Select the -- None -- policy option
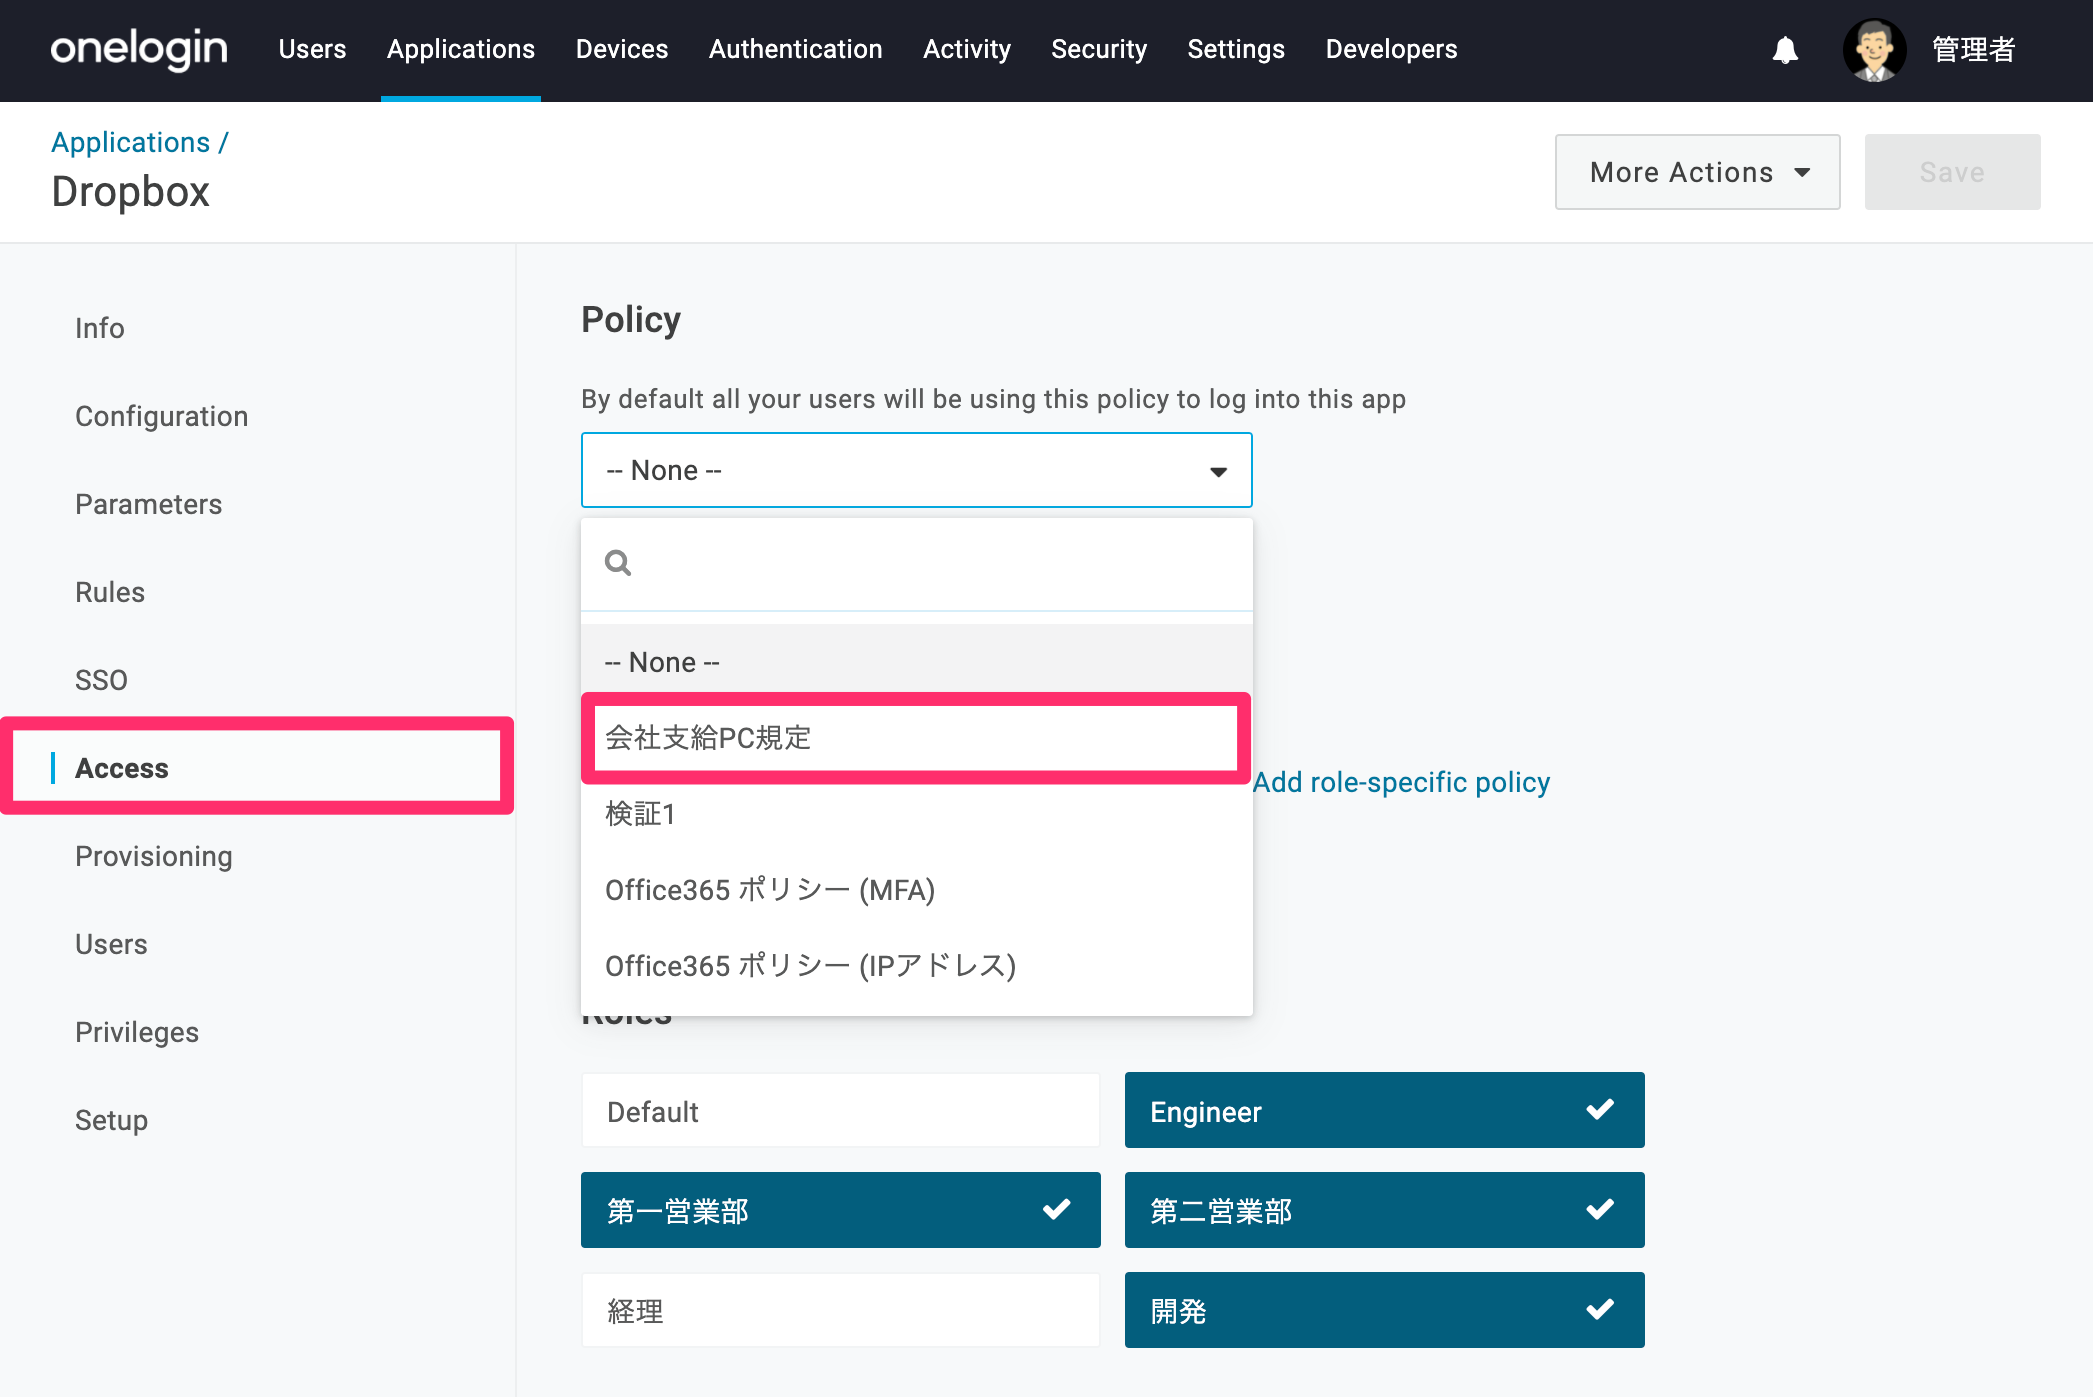 916,662
